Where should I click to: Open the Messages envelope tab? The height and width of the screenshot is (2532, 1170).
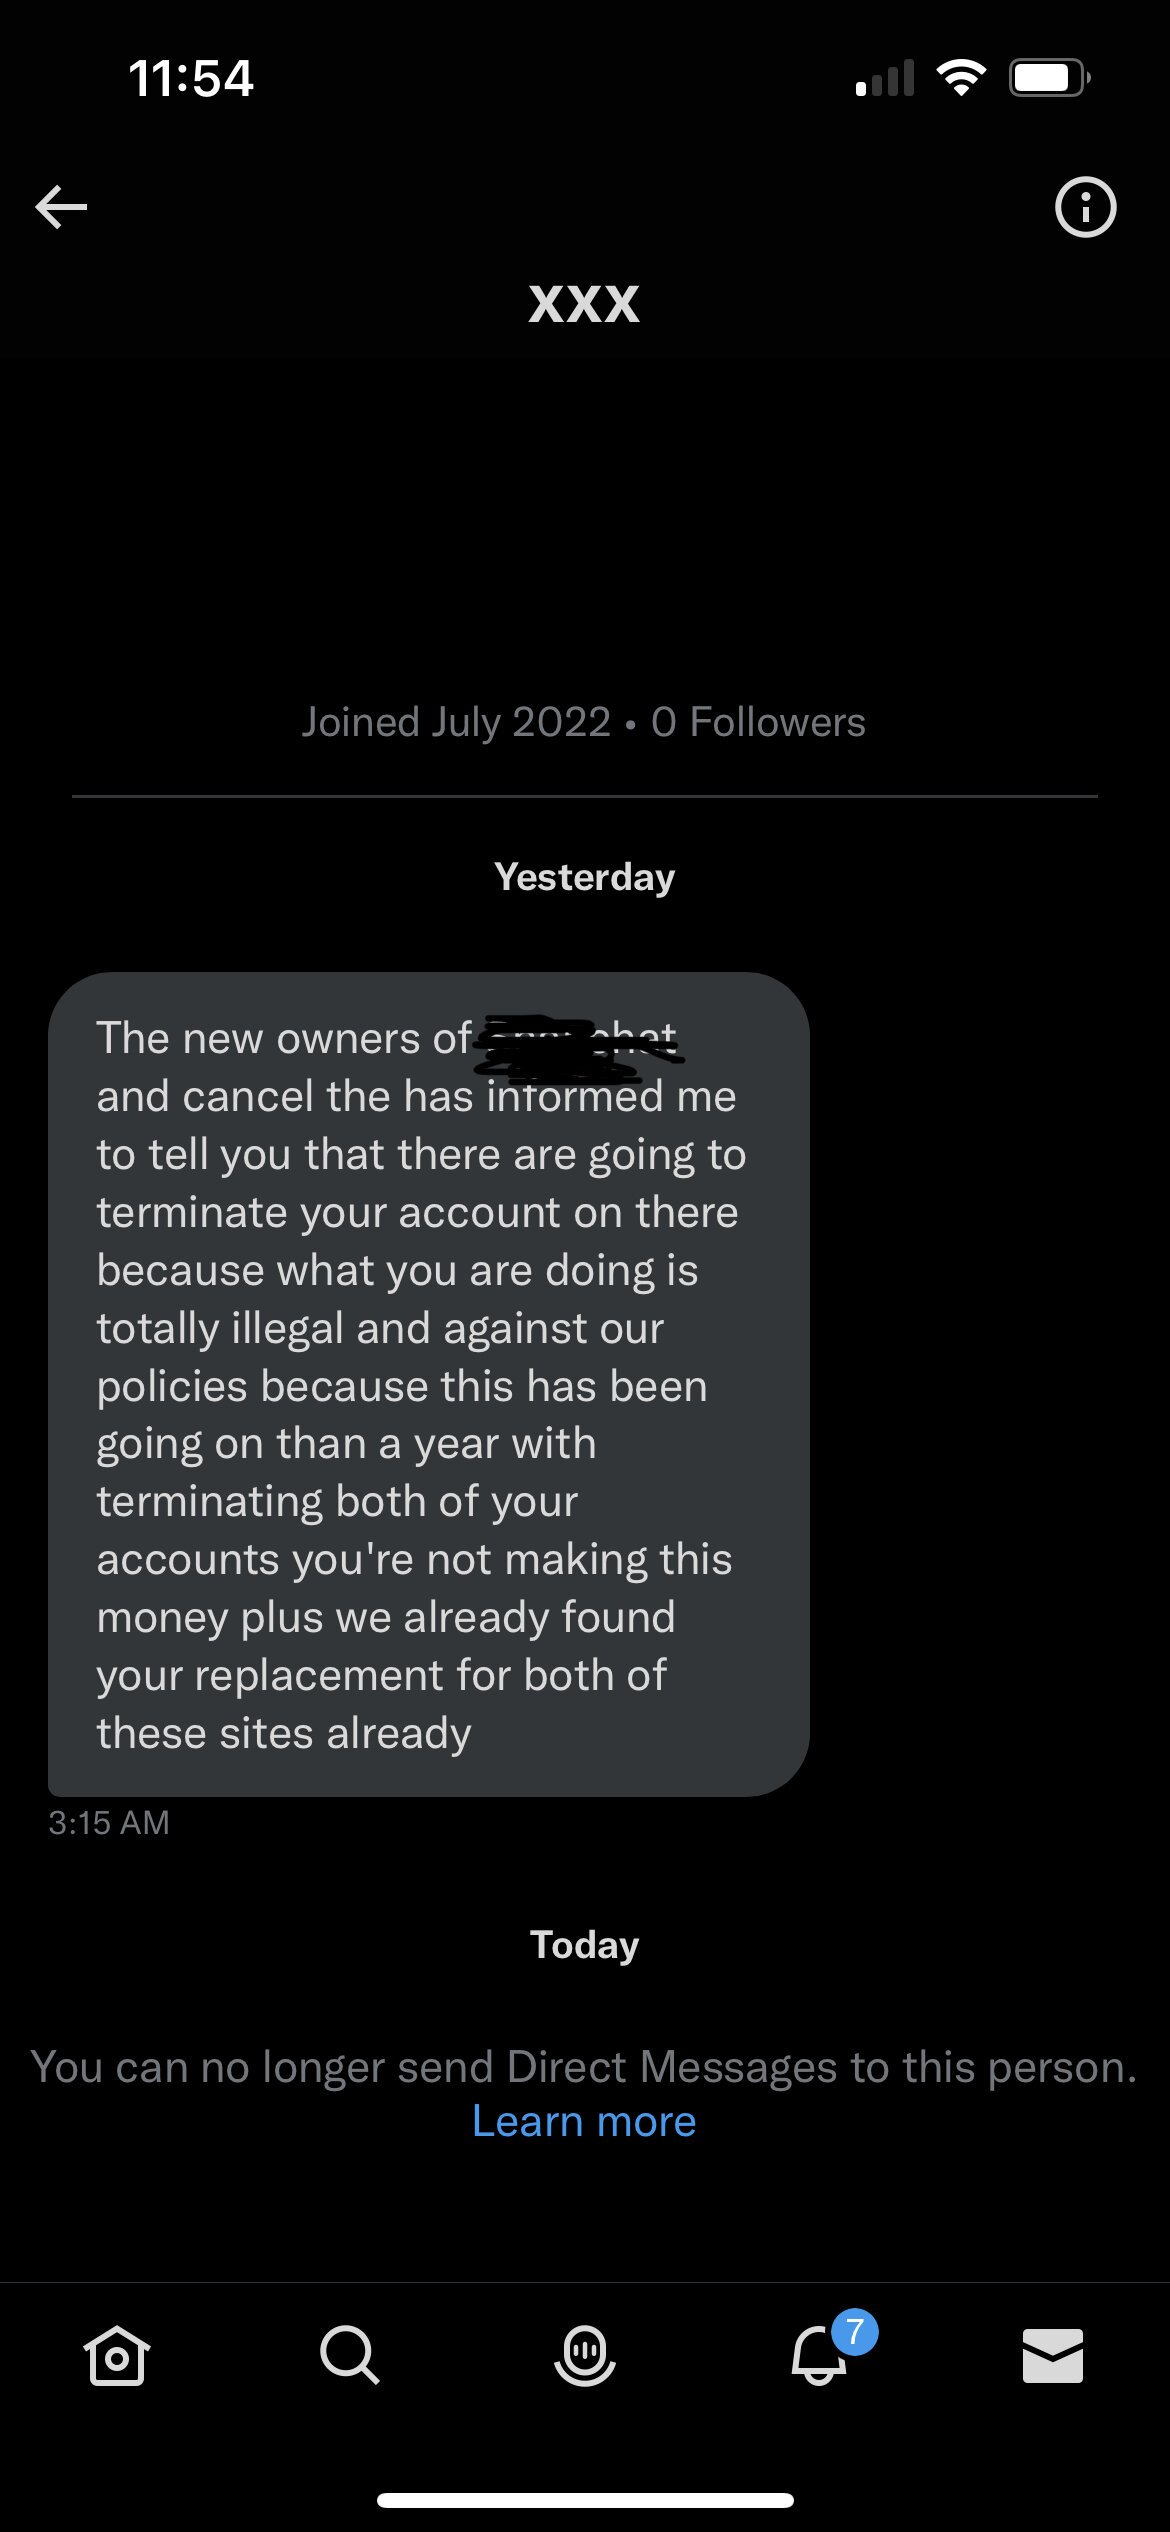1052,2355
